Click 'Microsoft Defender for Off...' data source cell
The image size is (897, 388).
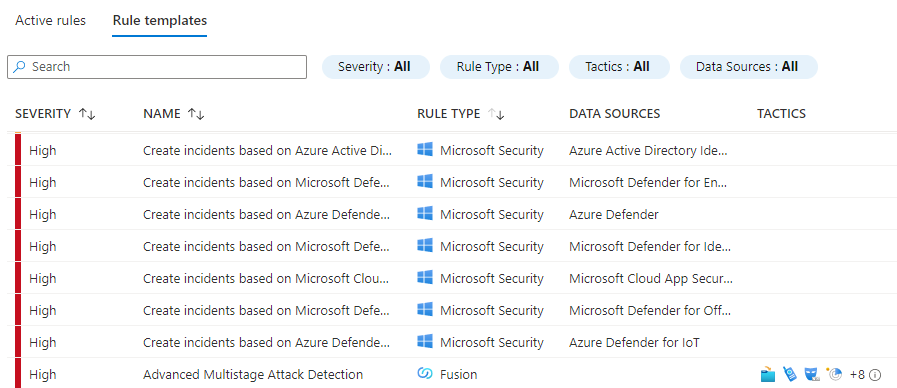click(650, 311)
